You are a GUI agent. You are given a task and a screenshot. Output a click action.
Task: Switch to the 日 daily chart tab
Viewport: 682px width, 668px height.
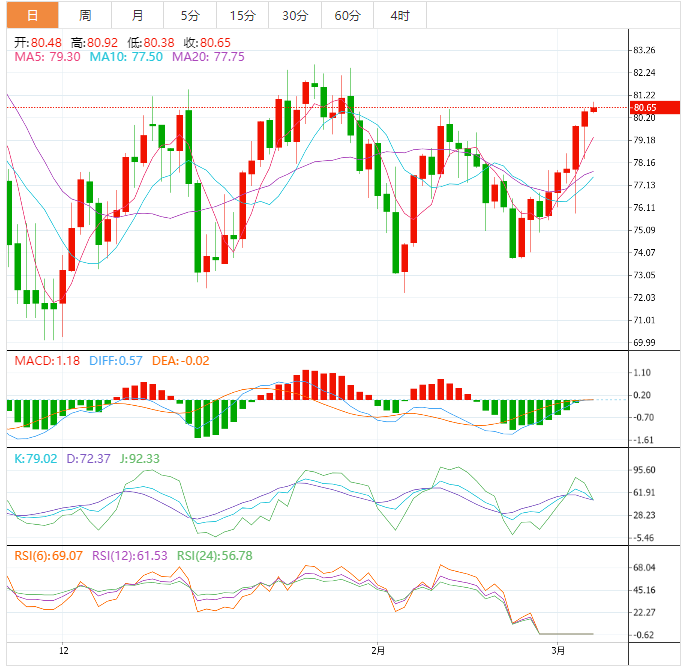tap(32, 15)
